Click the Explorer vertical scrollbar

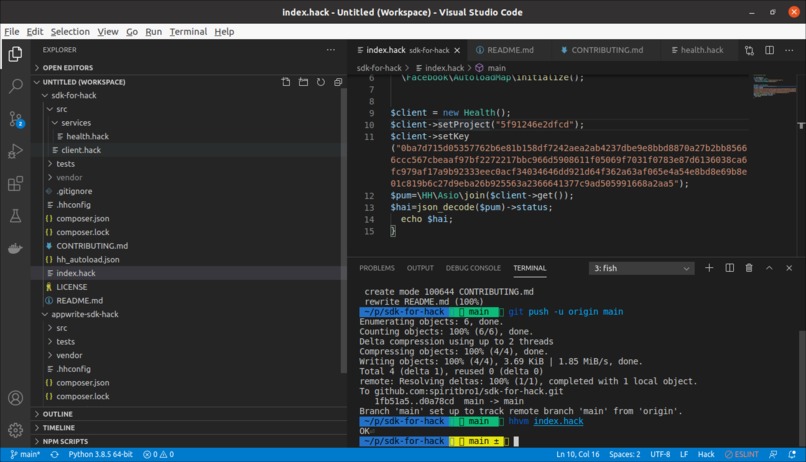coord(344,231)
